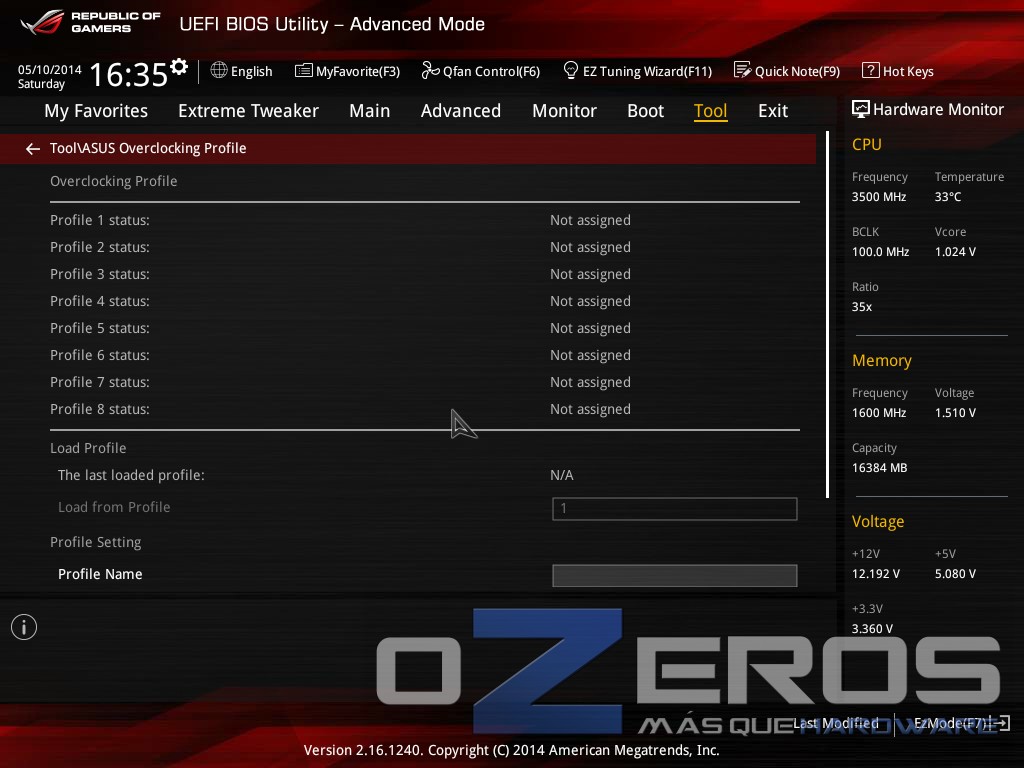Click Profile 6 status row
Image resolution: width=1024 pixels, height=768 pixels.
425,355
